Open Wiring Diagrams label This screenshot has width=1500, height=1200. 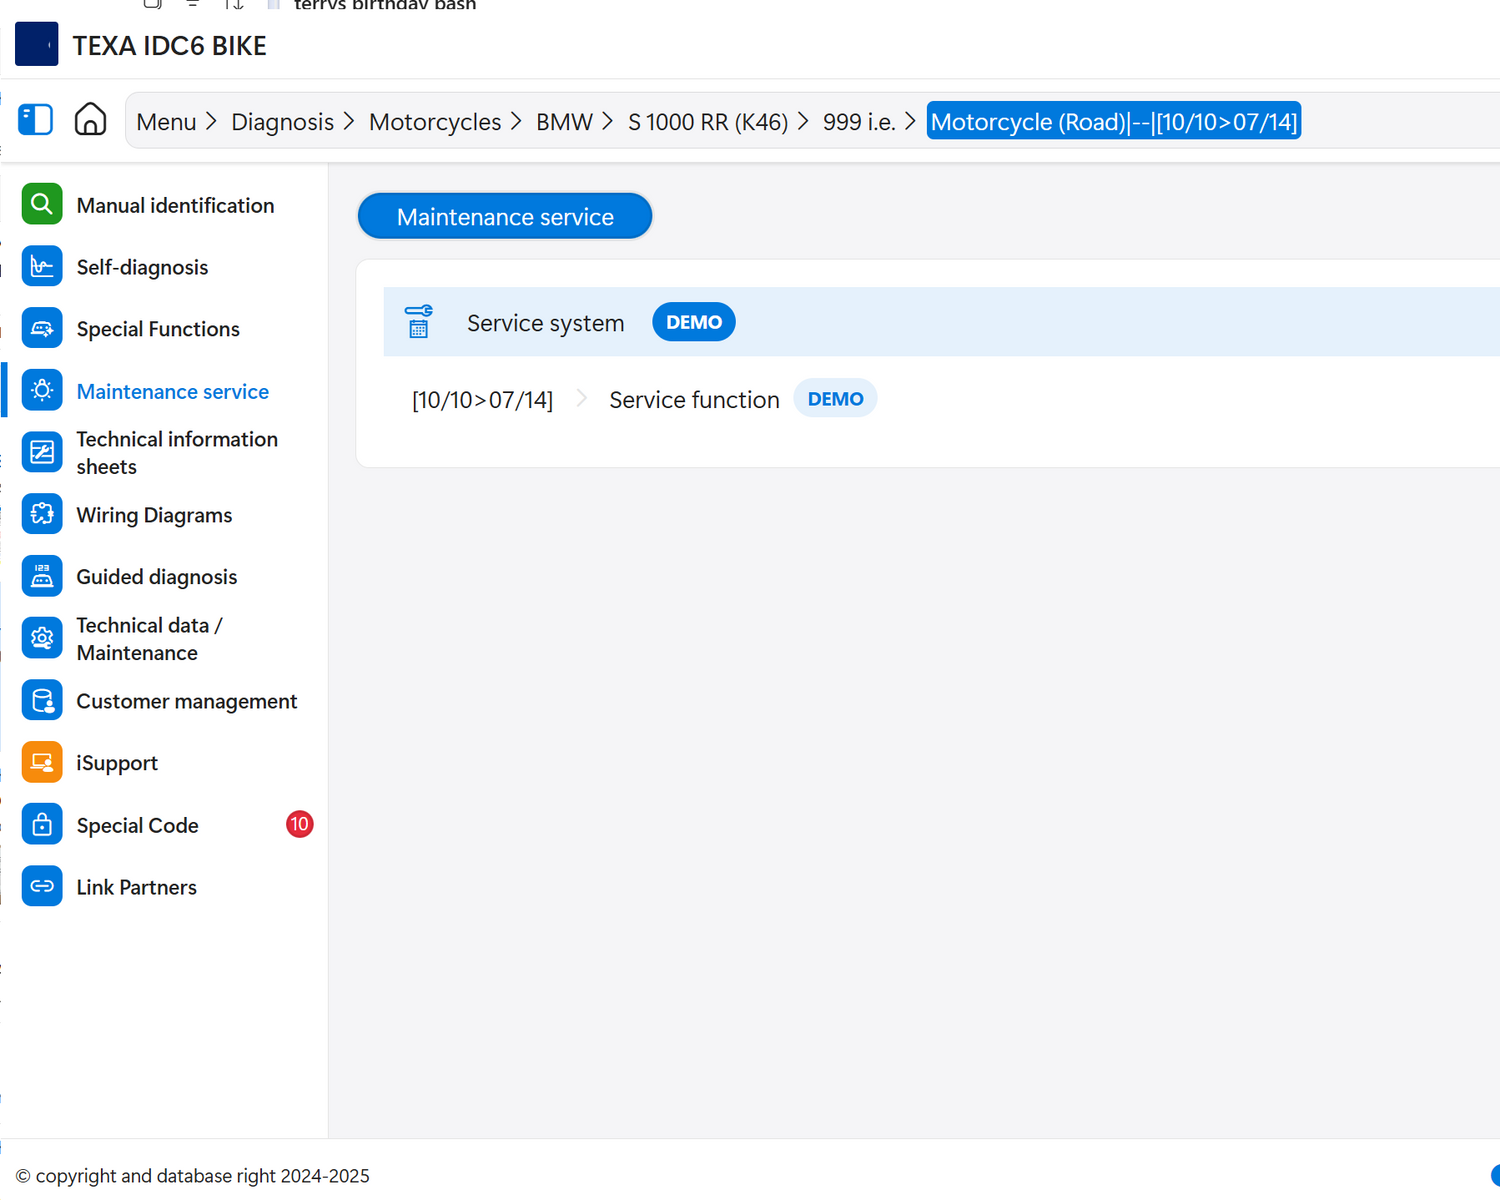(x=154, y=515)
